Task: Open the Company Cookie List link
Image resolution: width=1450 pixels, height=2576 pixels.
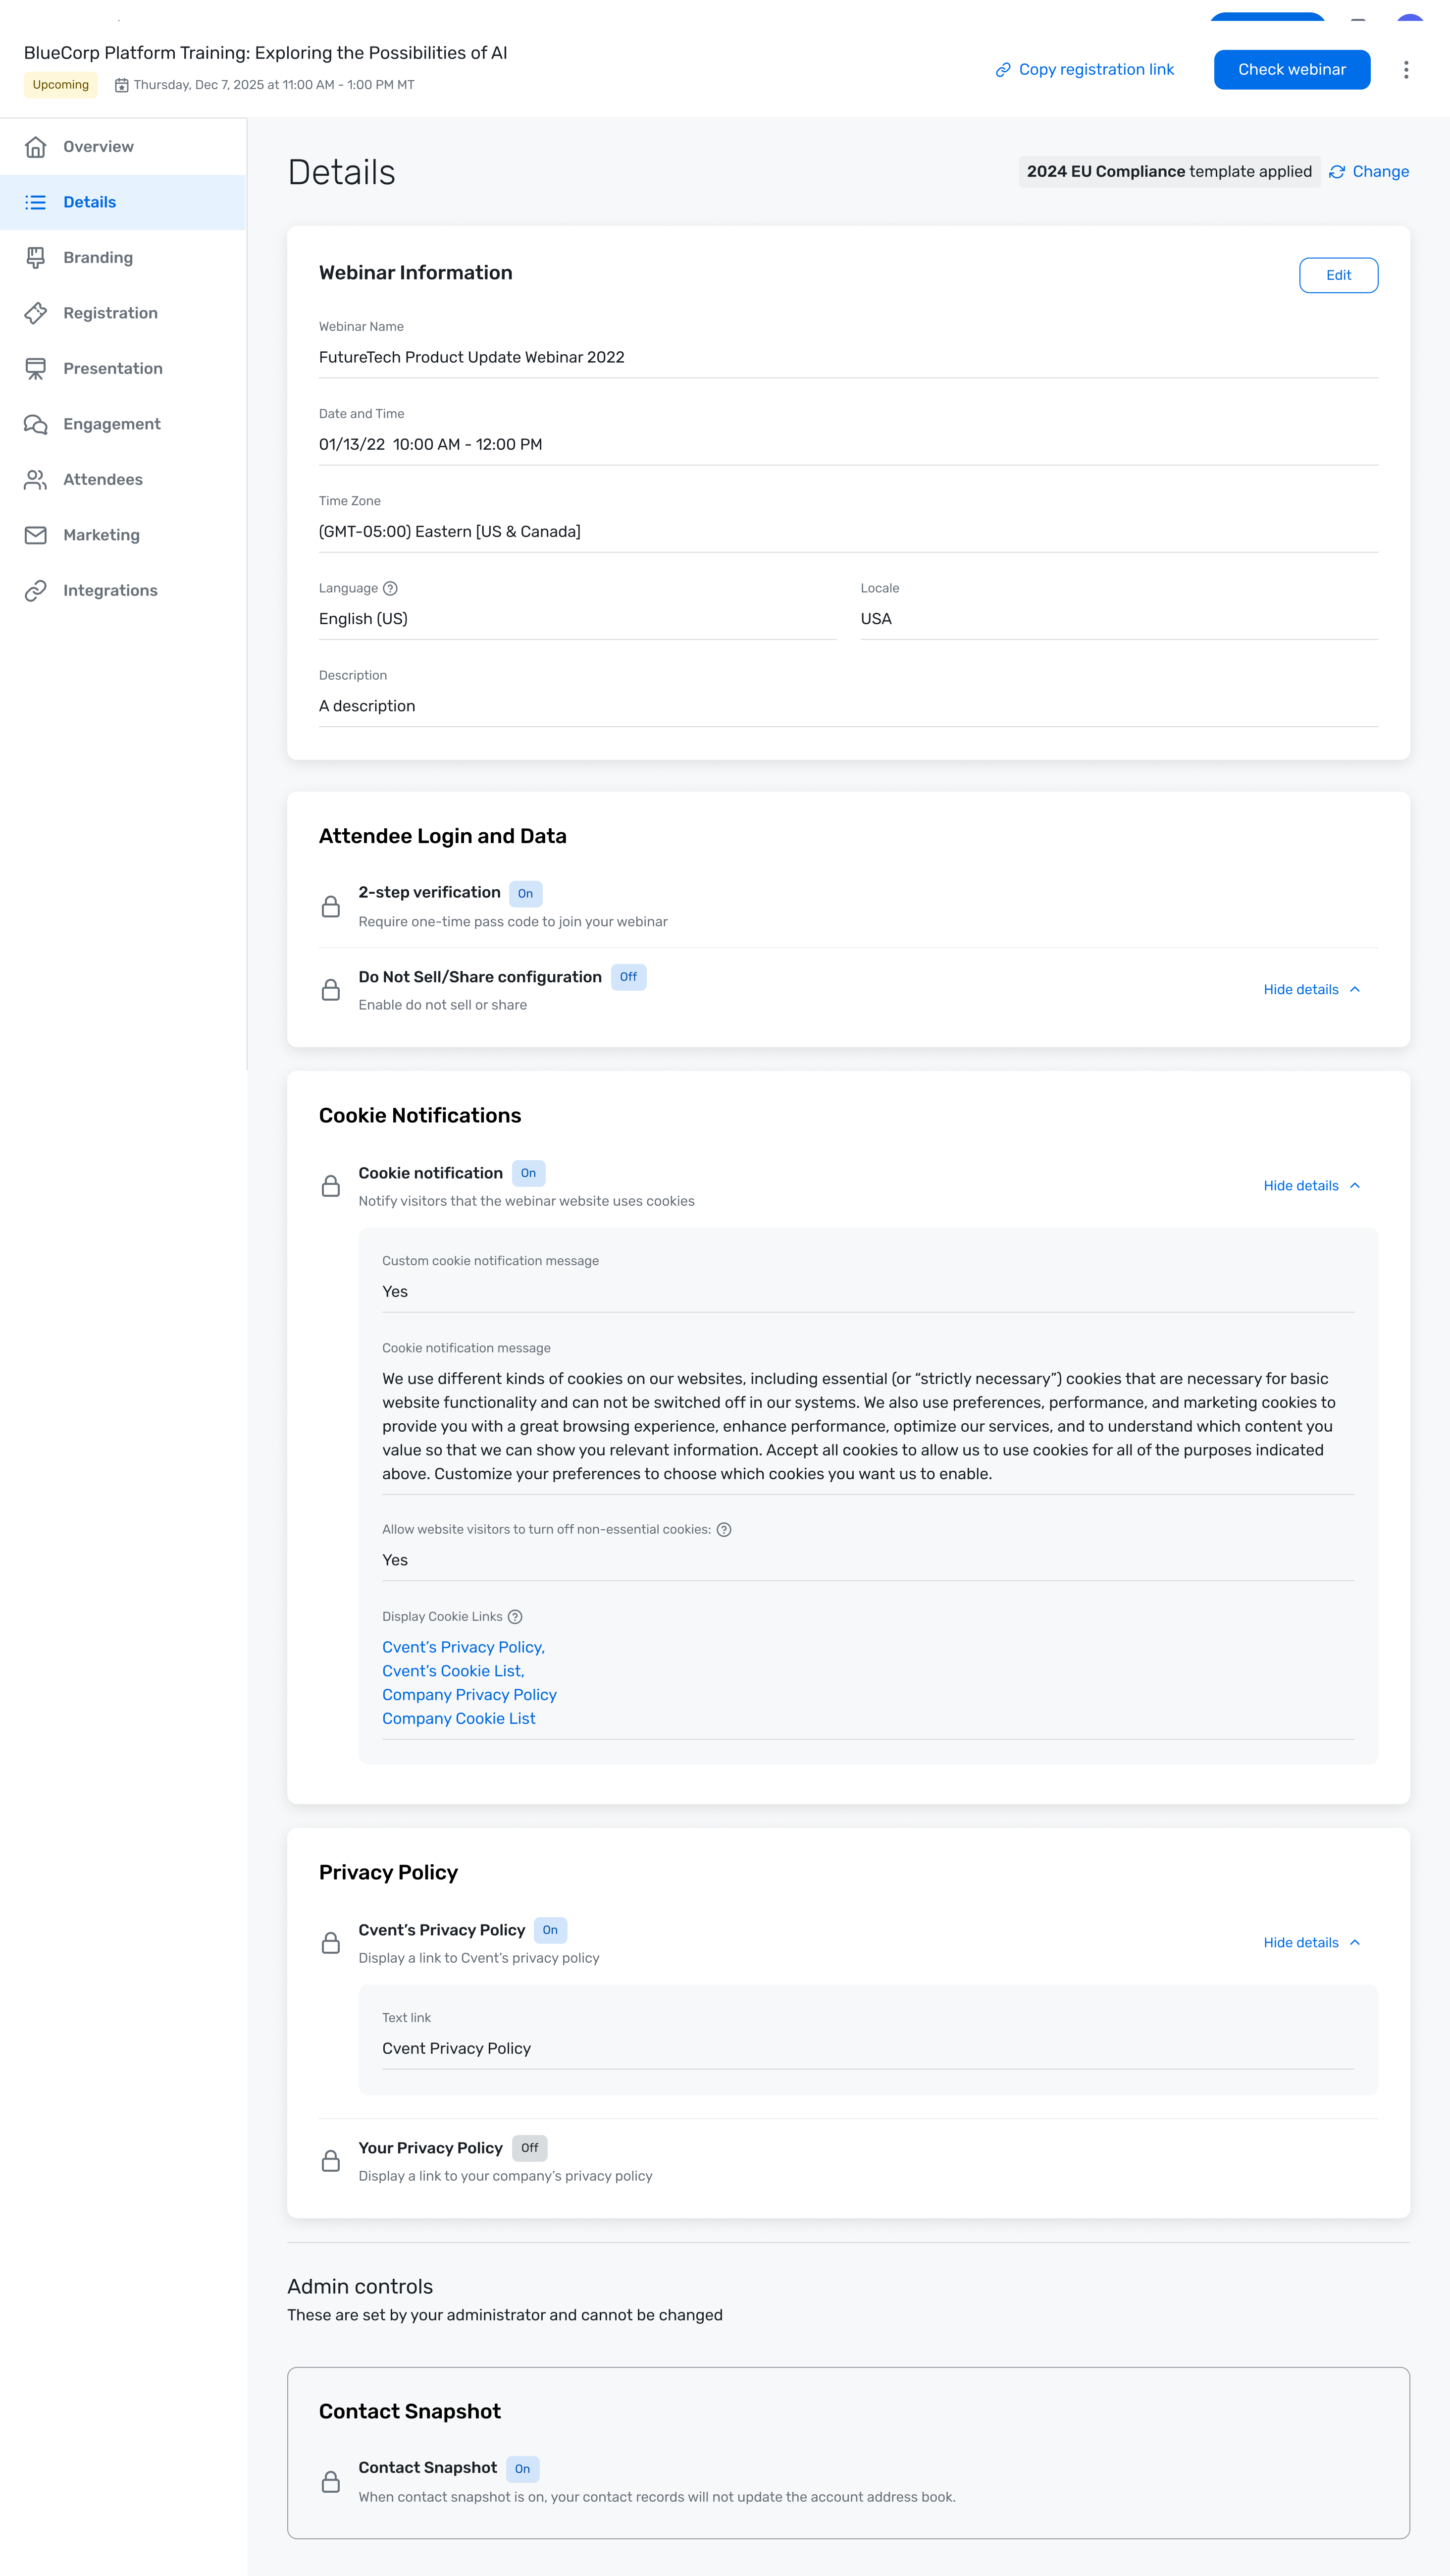Action: click(459, 1719)
